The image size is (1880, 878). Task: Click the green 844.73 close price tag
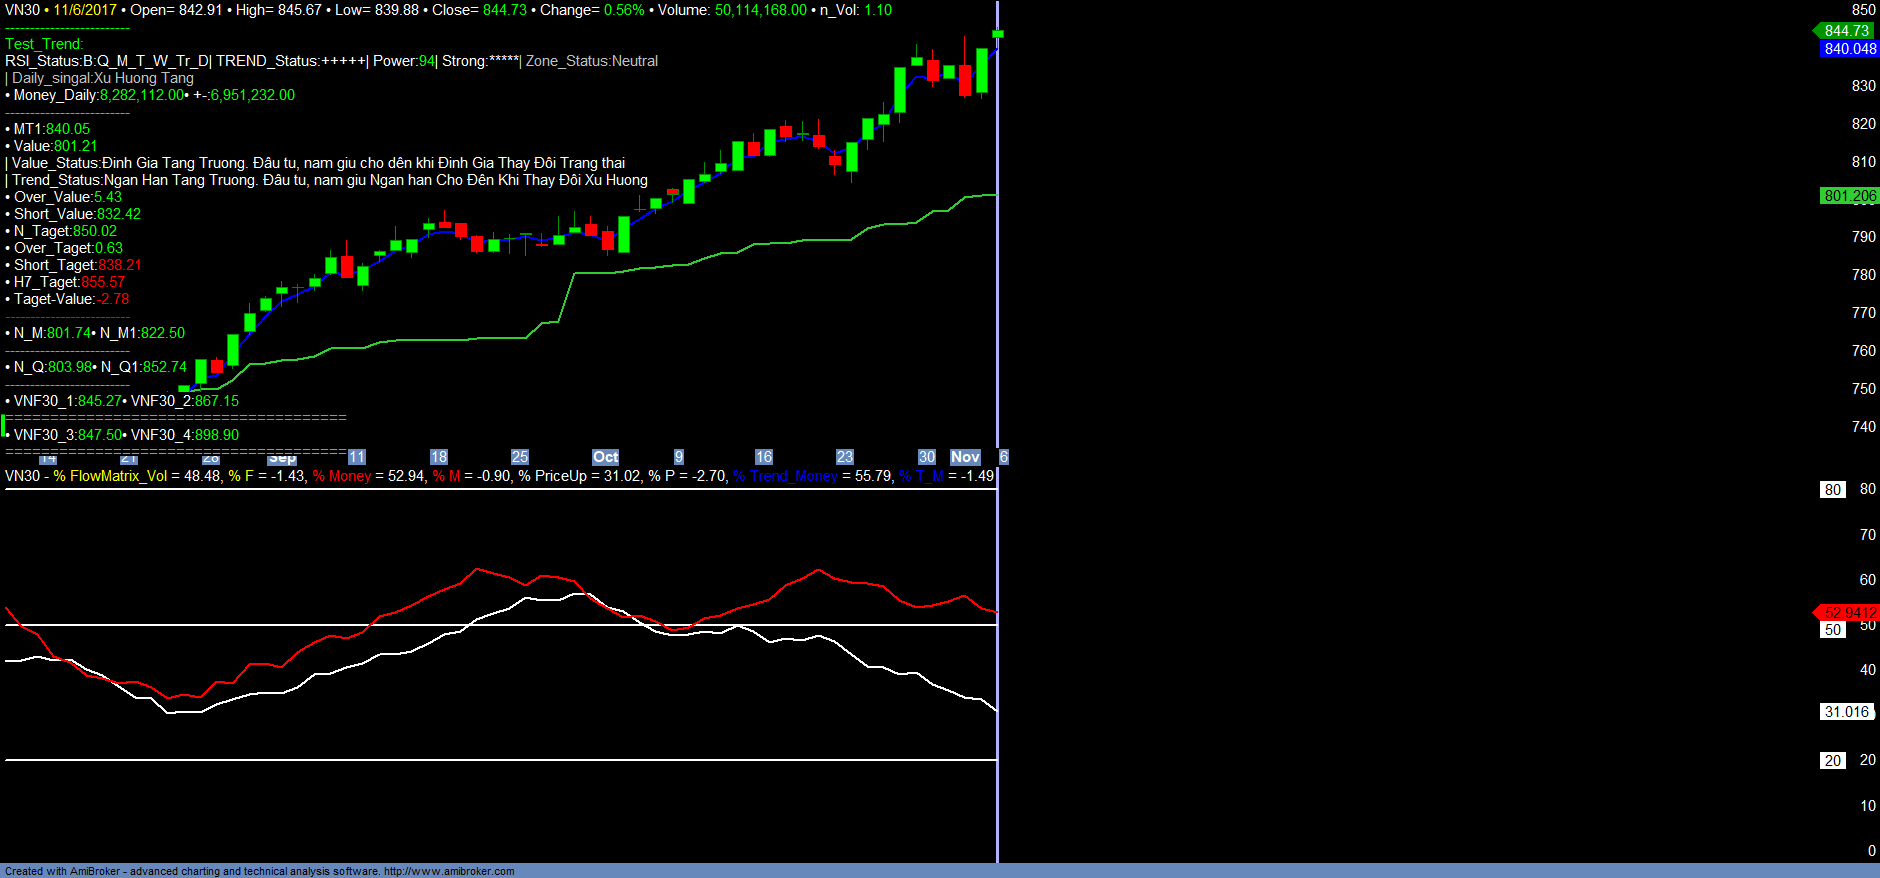(x=1845, y=31)
